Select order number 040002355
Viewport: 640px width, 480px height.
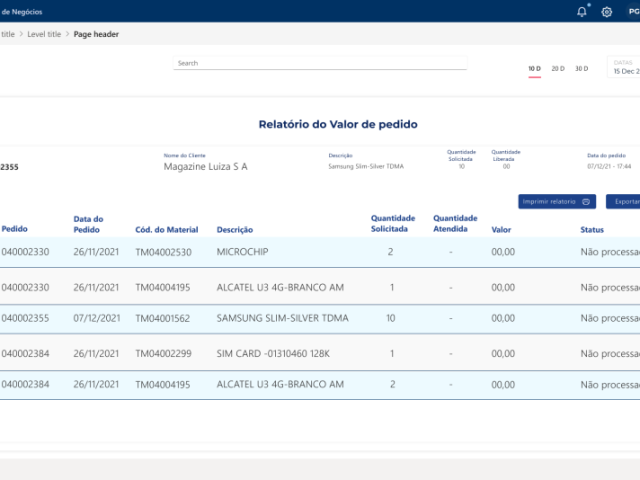click(25, 318)
